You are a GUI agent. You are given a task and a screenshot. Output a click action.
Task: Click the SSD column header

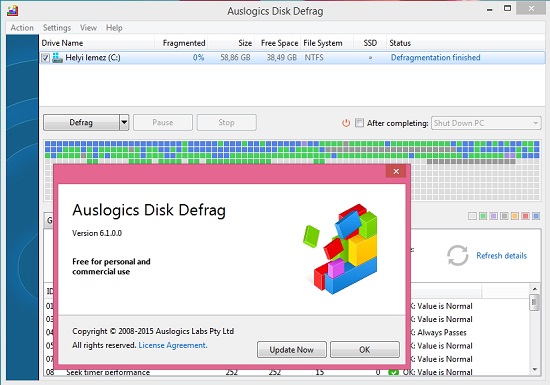click(x=370, y=43)
